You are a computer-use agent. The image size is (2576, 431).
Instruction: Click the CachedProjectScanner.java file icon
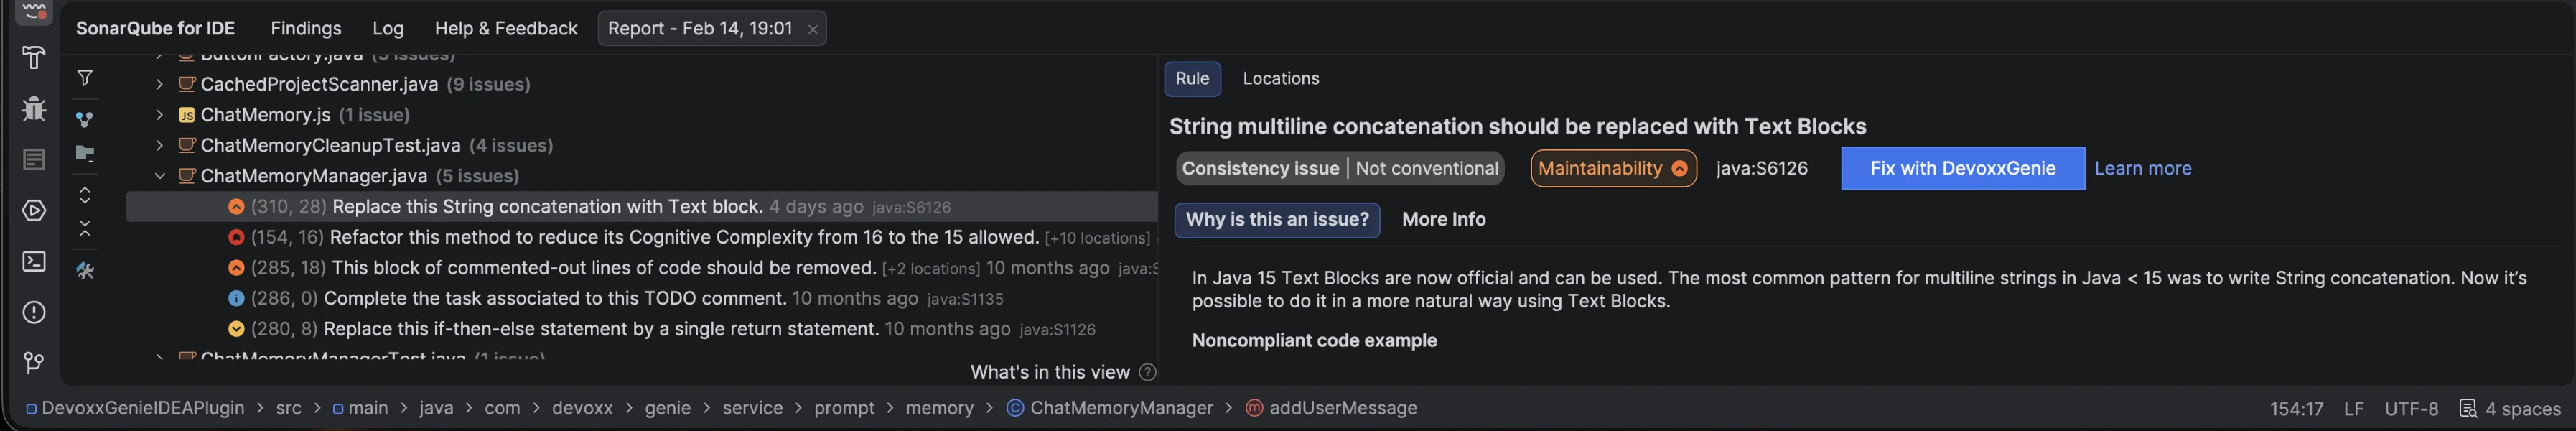click(x=186, y=84)
